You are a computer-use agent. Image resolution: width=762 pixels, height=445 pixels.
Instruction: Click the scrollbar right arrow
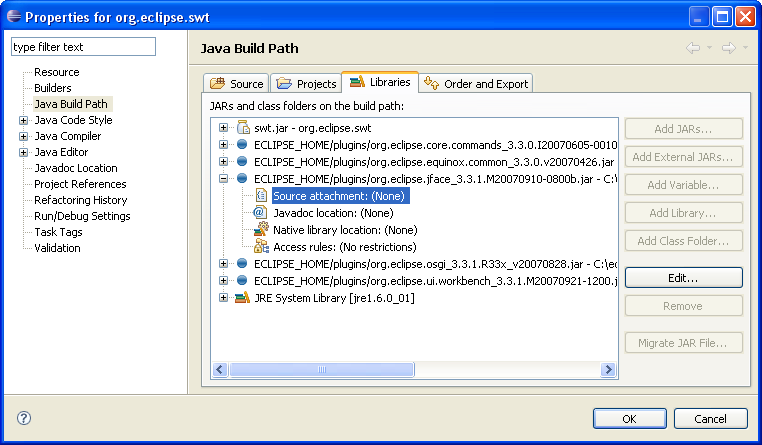[x=608, y=369]
